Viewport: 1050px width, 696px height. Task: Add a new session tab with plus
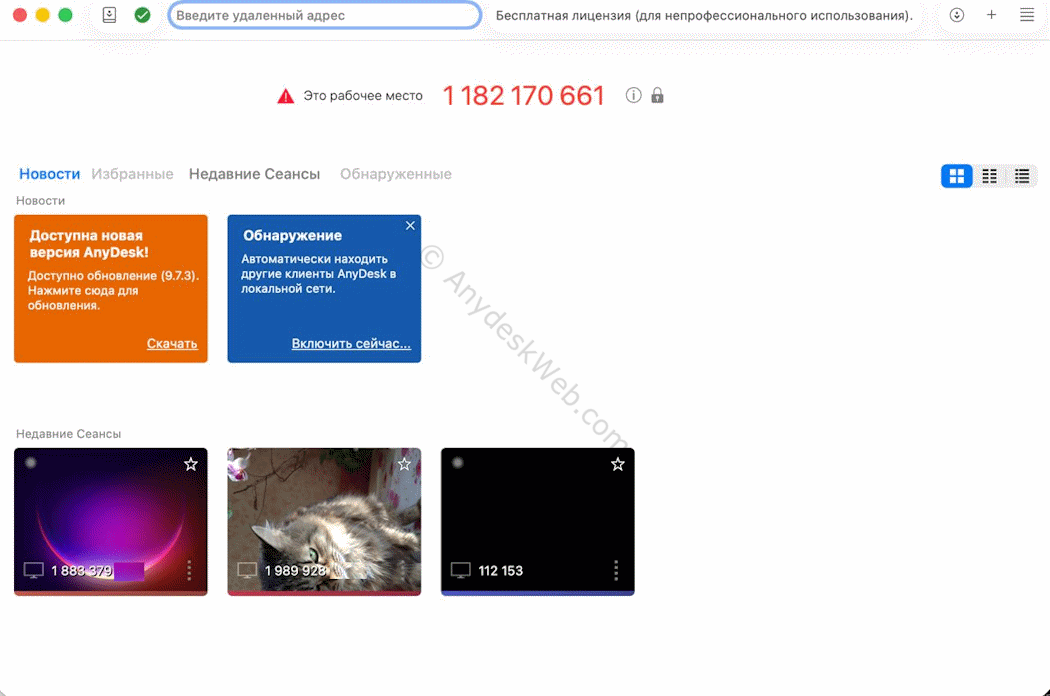click(992, 15)
